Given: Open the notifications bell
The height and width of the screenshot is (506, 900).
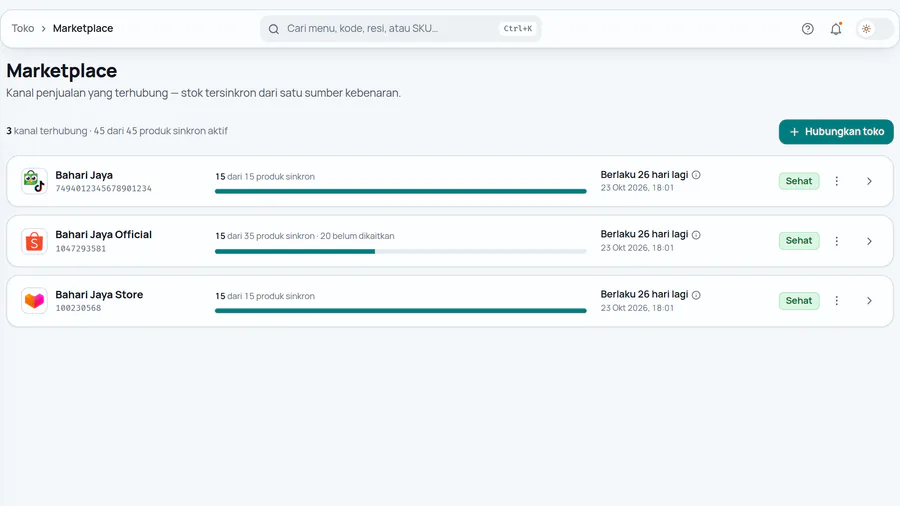Looking at the screenshot, I should tap(836, 29).
